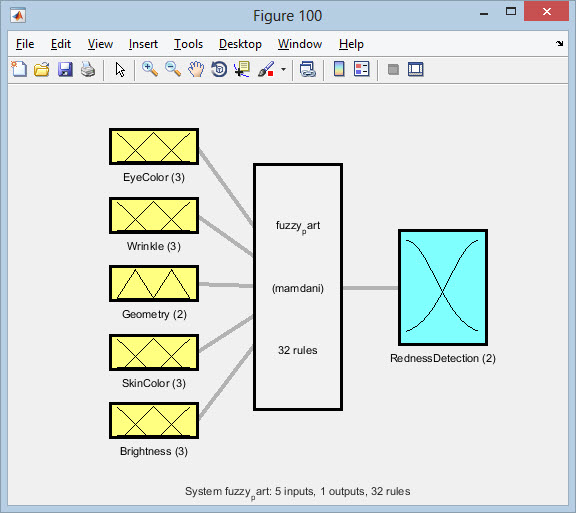The width and height of the screenshot is (576, 513).
Task: Select the Edit Plot arrow tool
Action: tap(120, 69)
